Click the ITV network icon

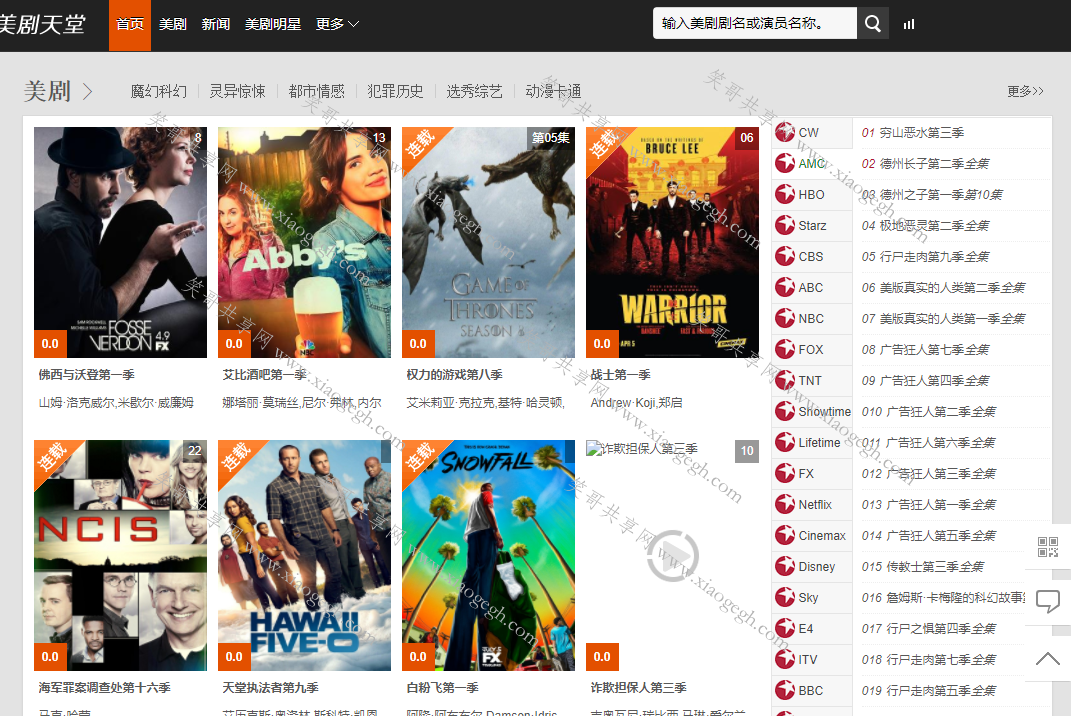(x=785, y=659)
